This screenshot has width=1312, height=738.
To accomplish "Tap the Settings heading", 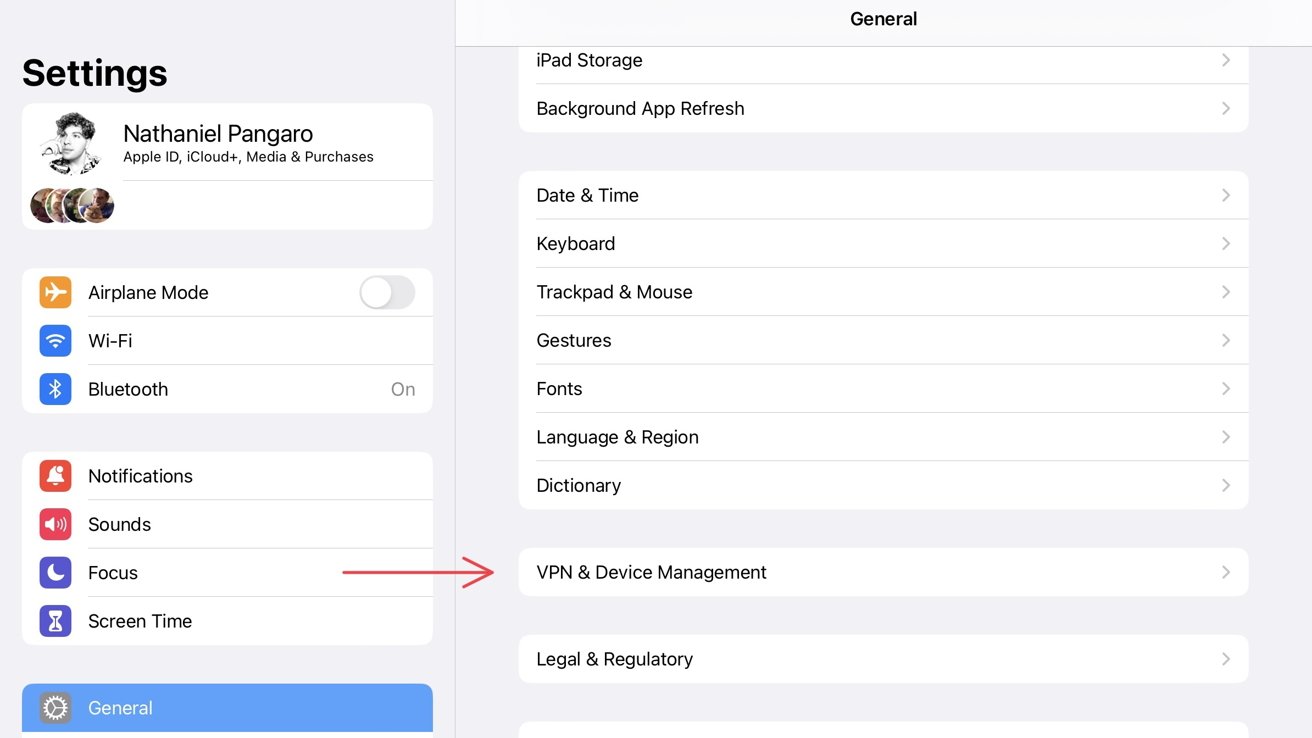I will [x=95, y=73].
